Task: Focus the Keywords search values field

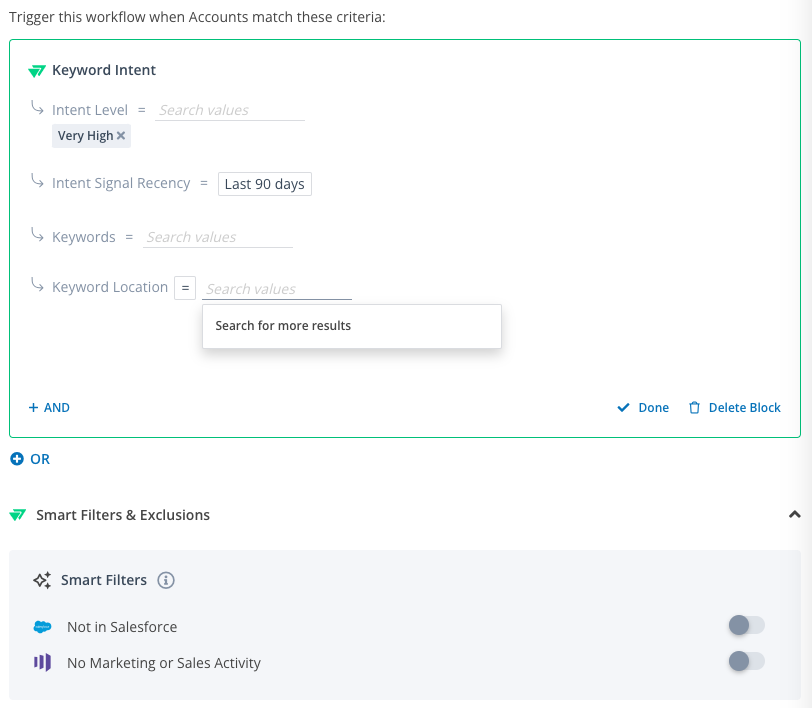Action: click(218, 237)
